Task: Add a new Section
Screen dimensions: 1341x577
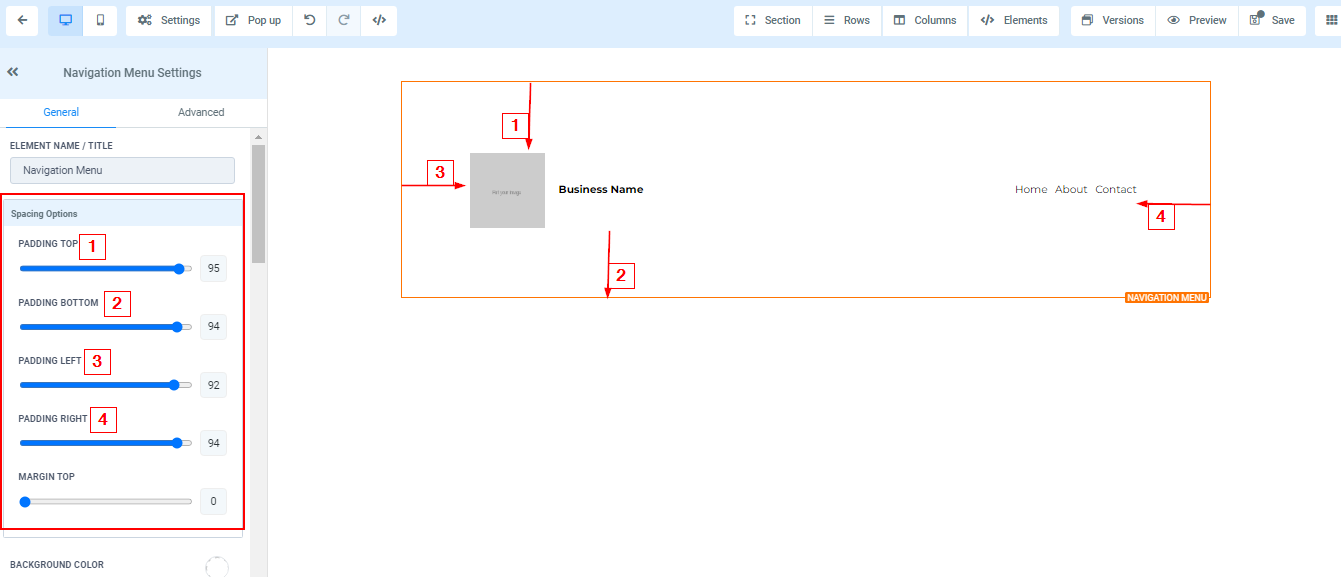Action: pyautogui.click(x=772, y=20)
